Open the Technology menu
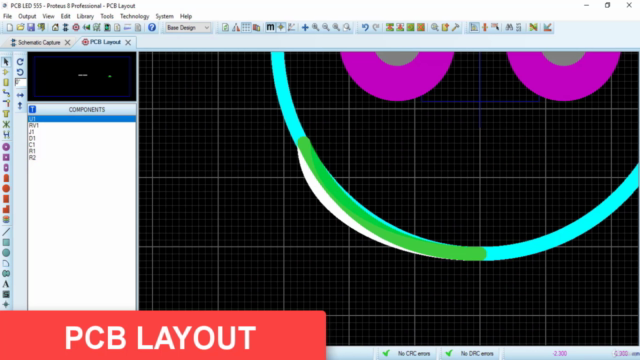The height and width of the screenshot is (360, 640). 134,16
